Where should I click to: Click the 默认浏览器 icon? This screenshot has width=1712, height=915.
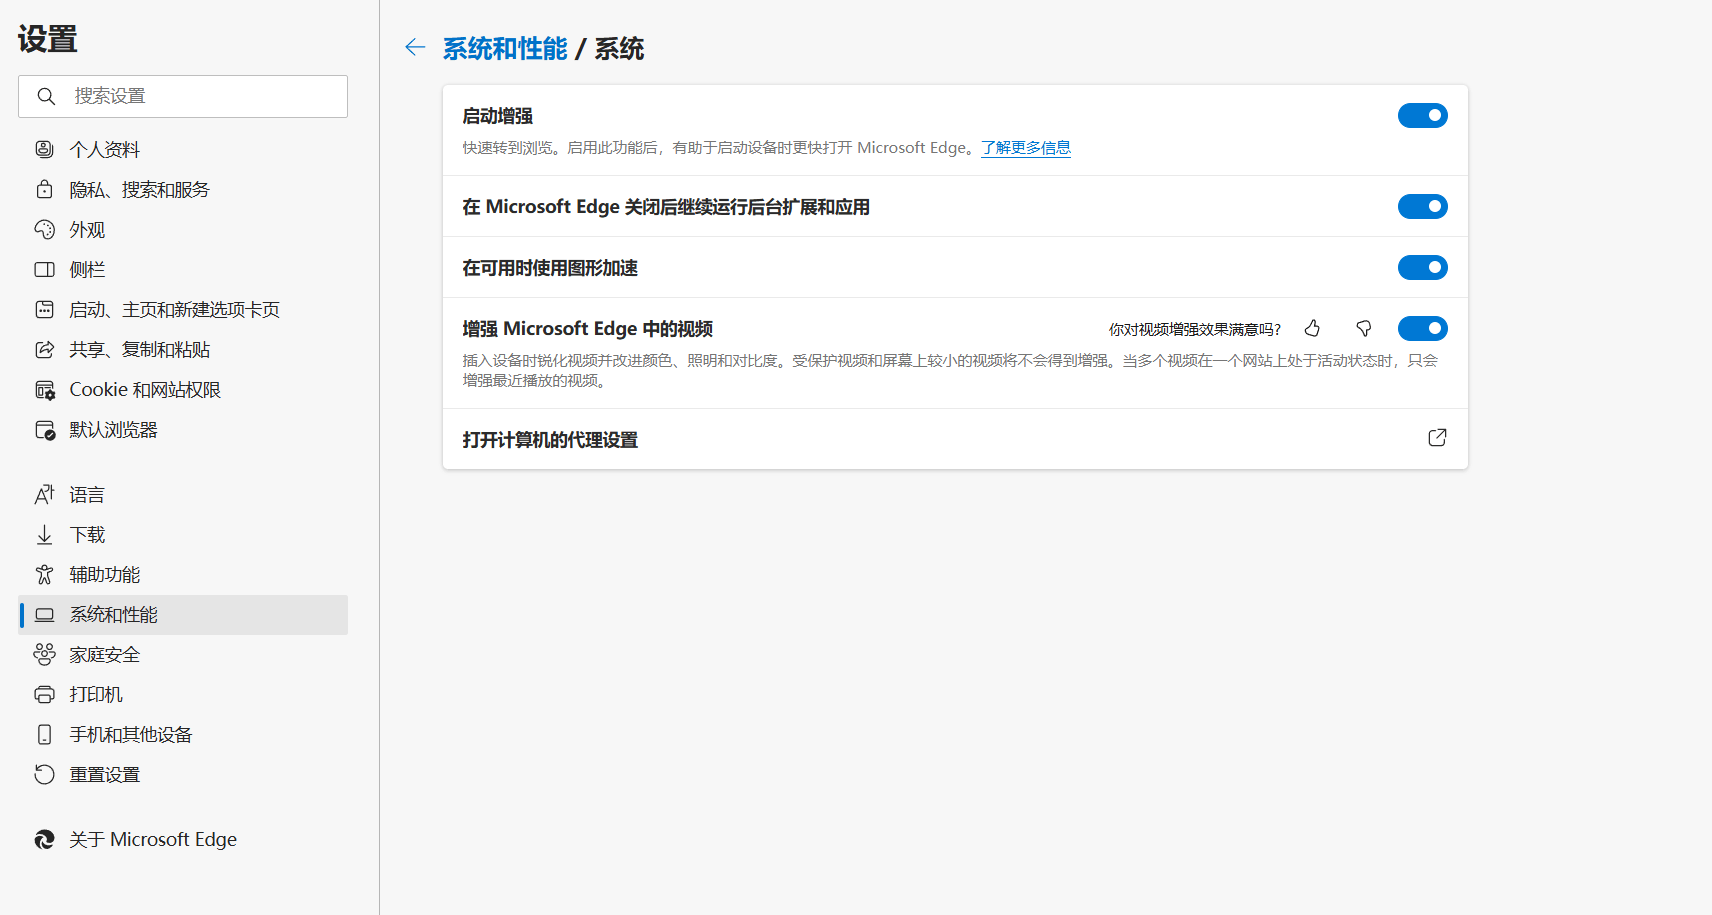click(x=44, y=429)
